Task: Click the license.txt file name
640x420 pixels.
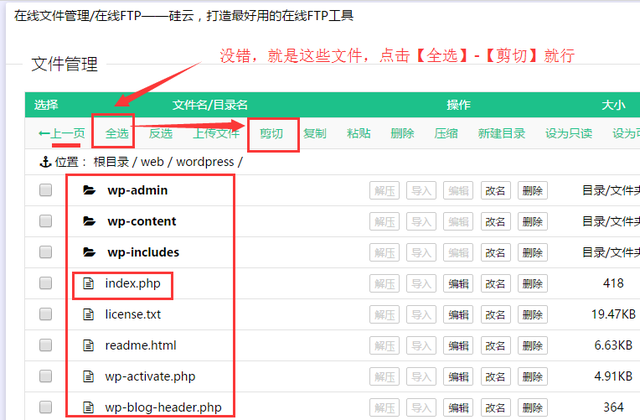Action: pyautogui.click(x=133, y=314)
